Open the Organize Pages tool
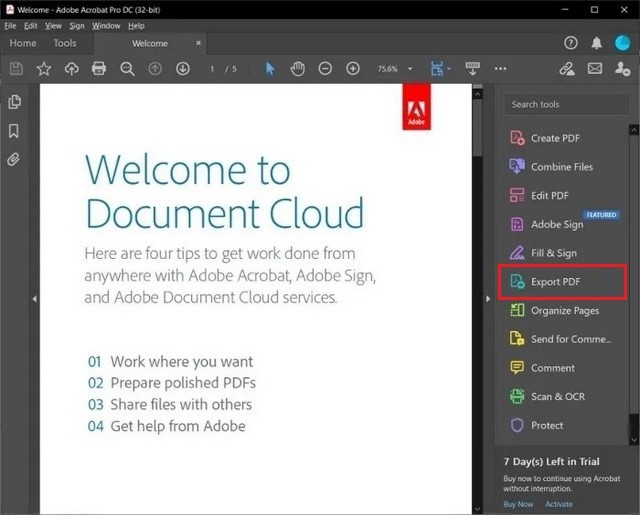The image size is (640, 515). (554, 311)
